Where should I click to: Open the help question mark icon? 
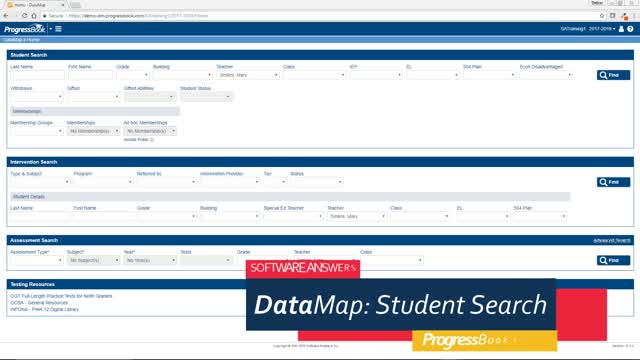pos(630,29)
